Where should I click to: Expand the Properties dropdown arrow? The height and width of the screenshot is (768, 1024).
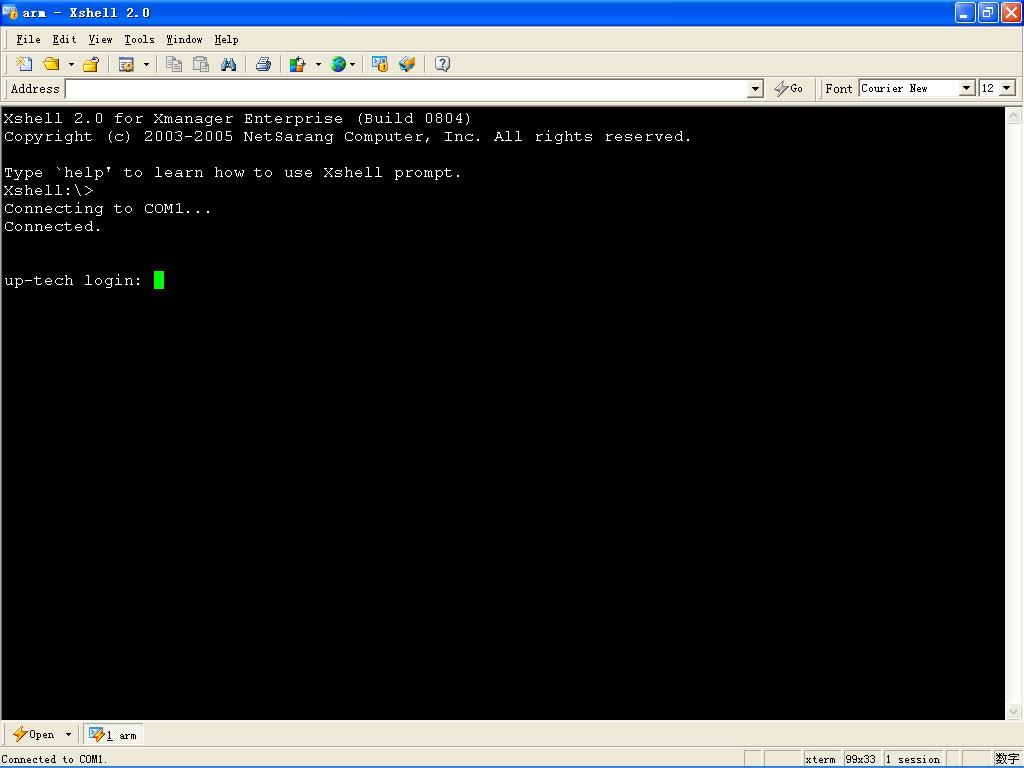click(x=146, y=65)
